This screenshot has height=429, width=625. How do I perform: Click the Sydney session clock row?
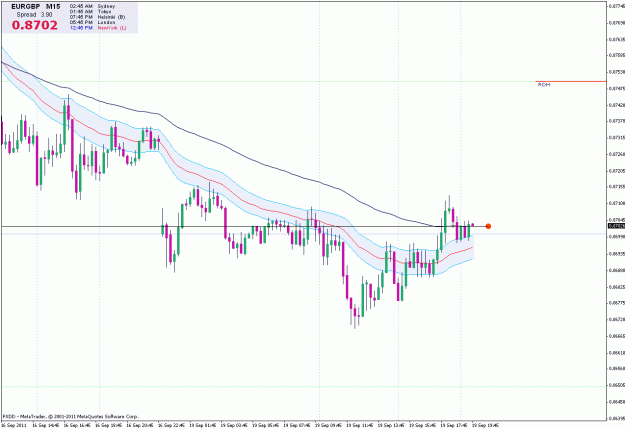(x=92, y=7)
